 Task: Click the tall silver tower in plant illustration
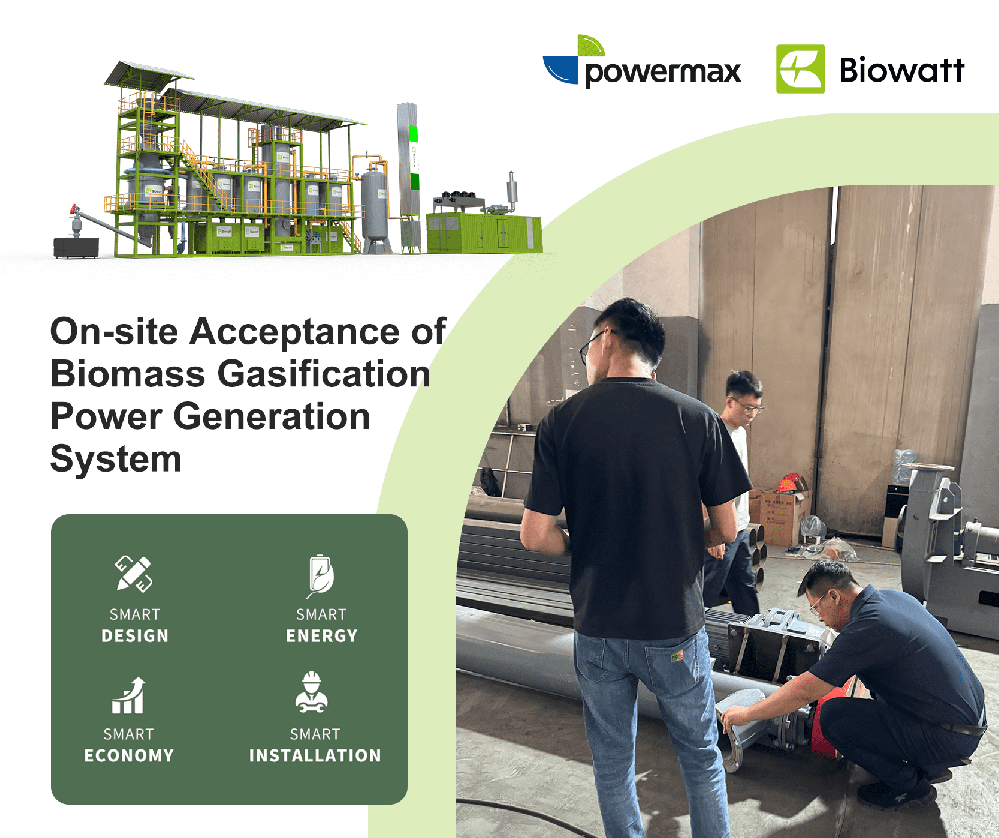click(x=407, y=175)
